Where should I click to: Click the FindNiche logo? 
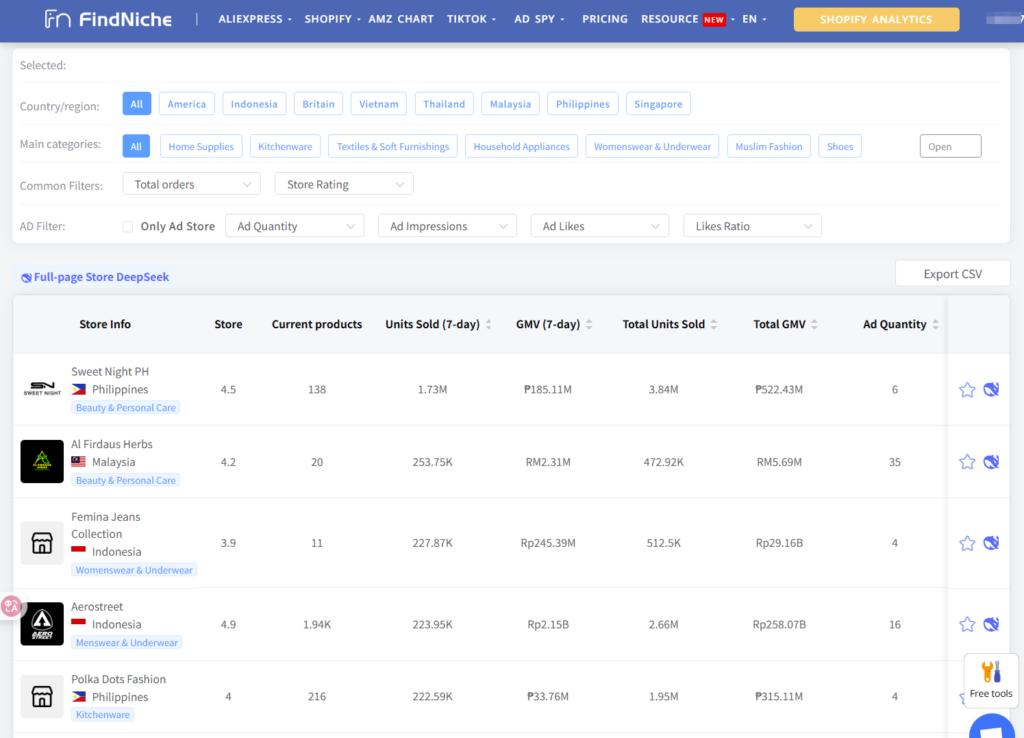click(x=108, y=19)
